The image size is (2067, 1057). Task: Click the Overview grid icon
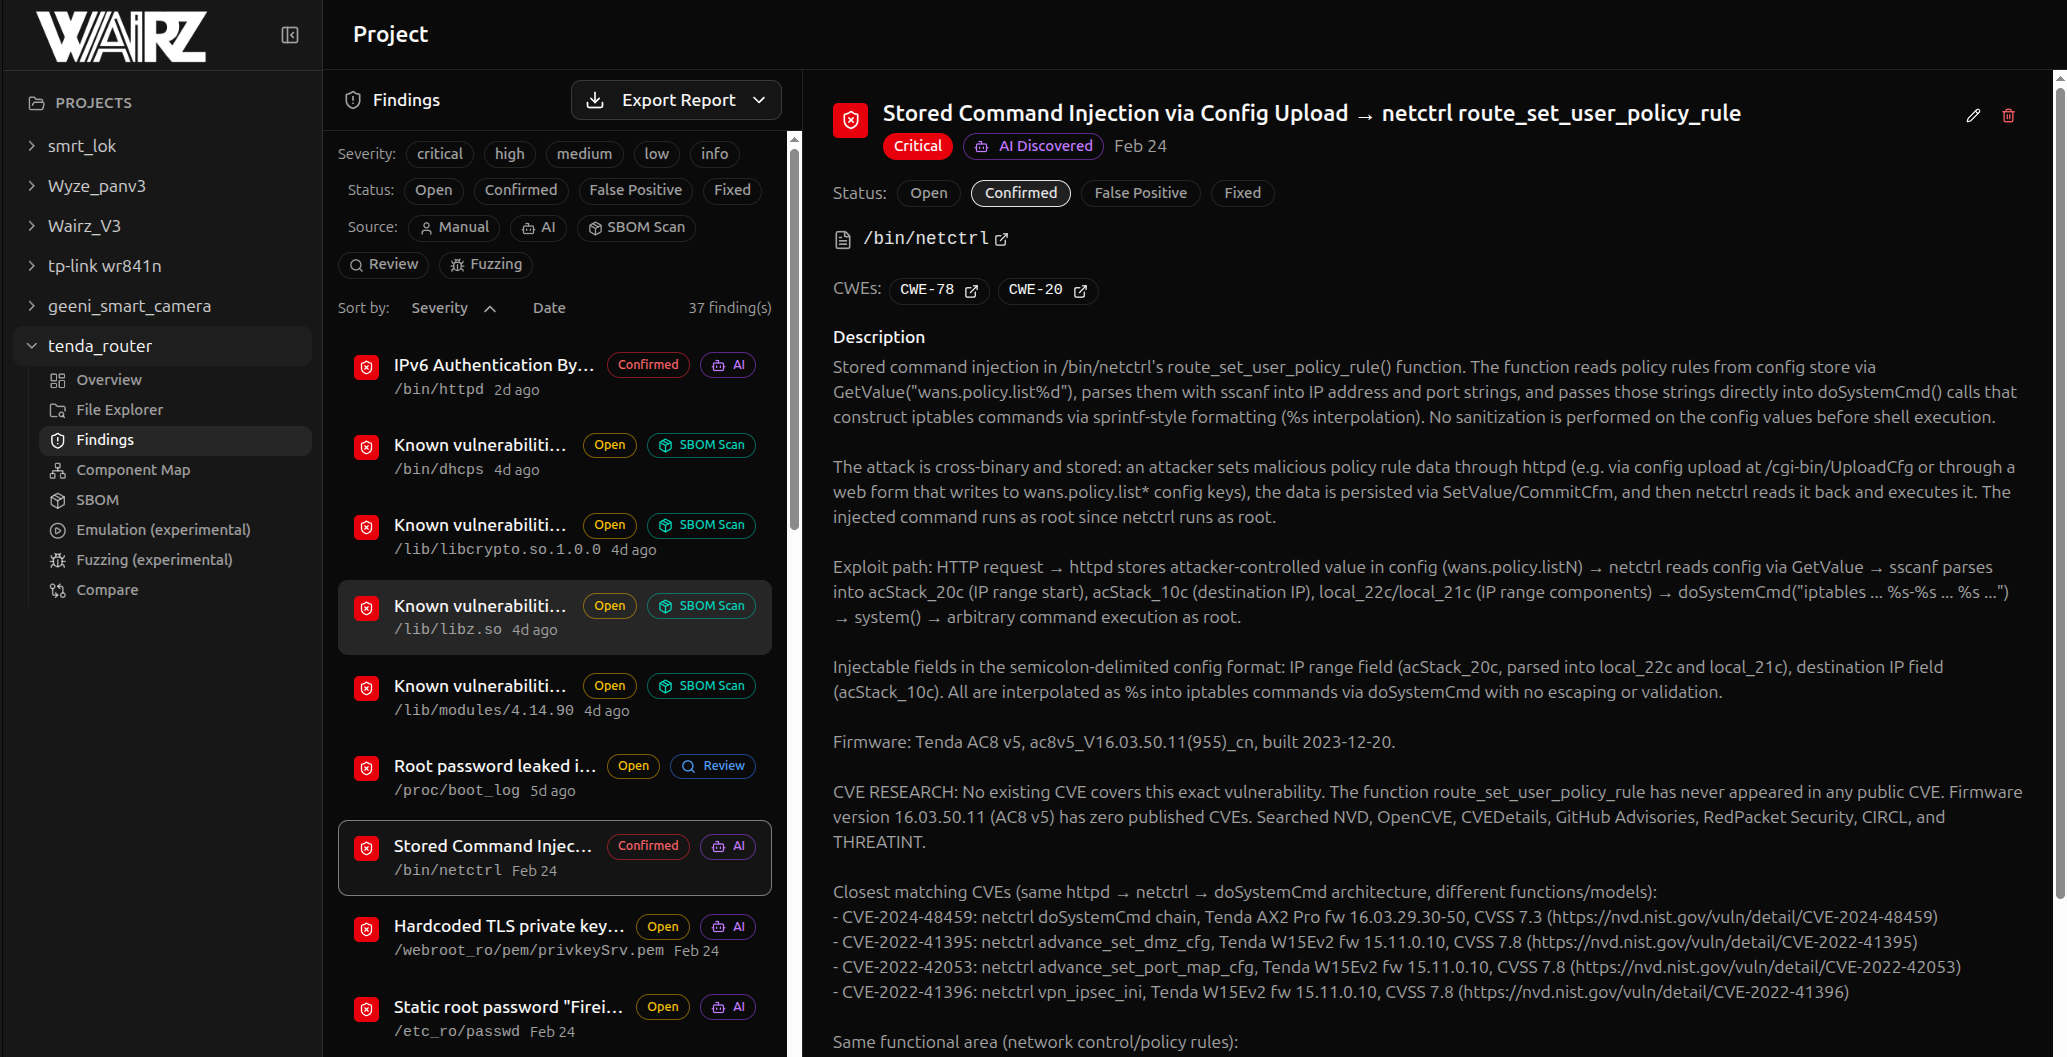point(58,380)
